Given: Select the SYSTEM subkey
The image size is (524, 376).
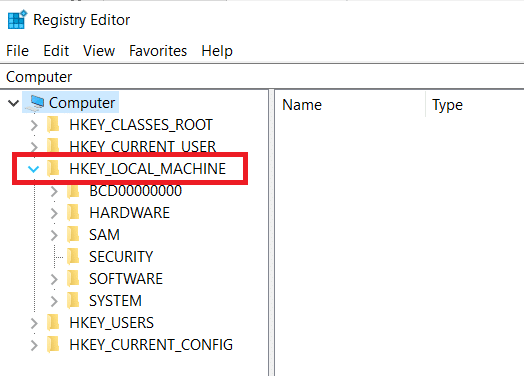Looking at the screenshot, I should 115,301.
